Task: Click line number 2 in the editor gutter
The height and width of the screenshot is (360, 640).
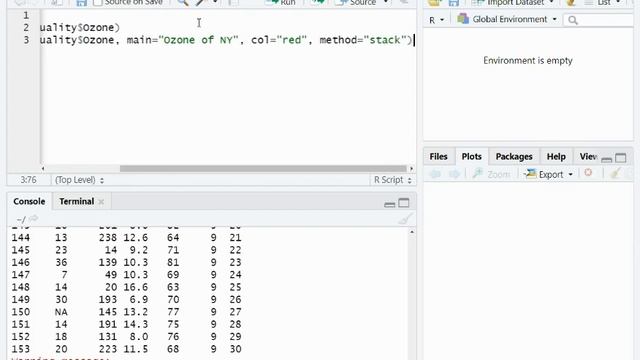Action: click(26, 28)
